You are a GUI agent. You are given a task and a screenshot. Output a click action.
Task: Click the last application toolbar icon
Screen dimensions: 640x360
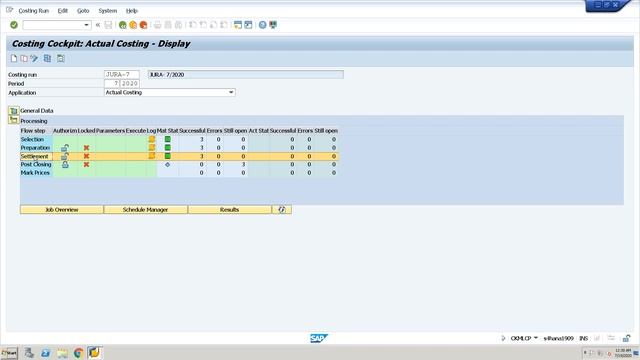tap(61, 58)
